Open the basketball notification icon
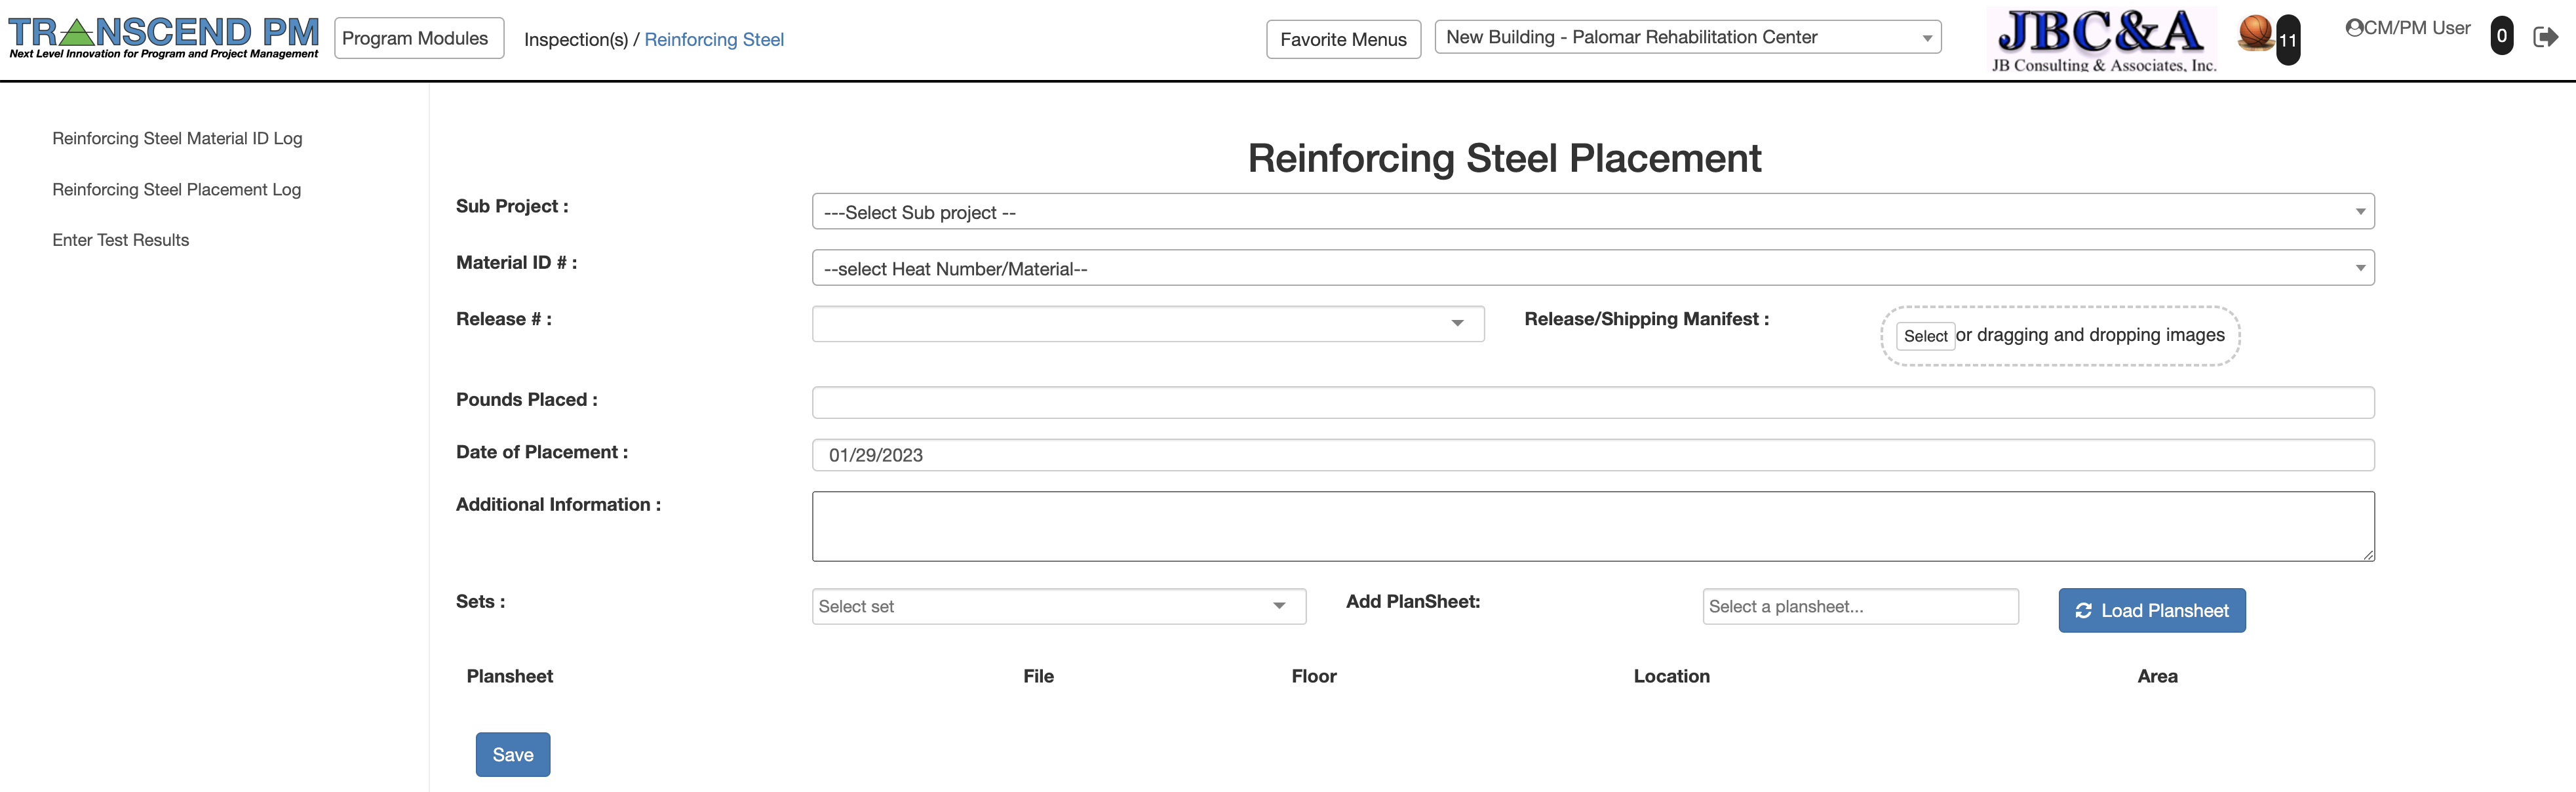 coord(2255,33)
